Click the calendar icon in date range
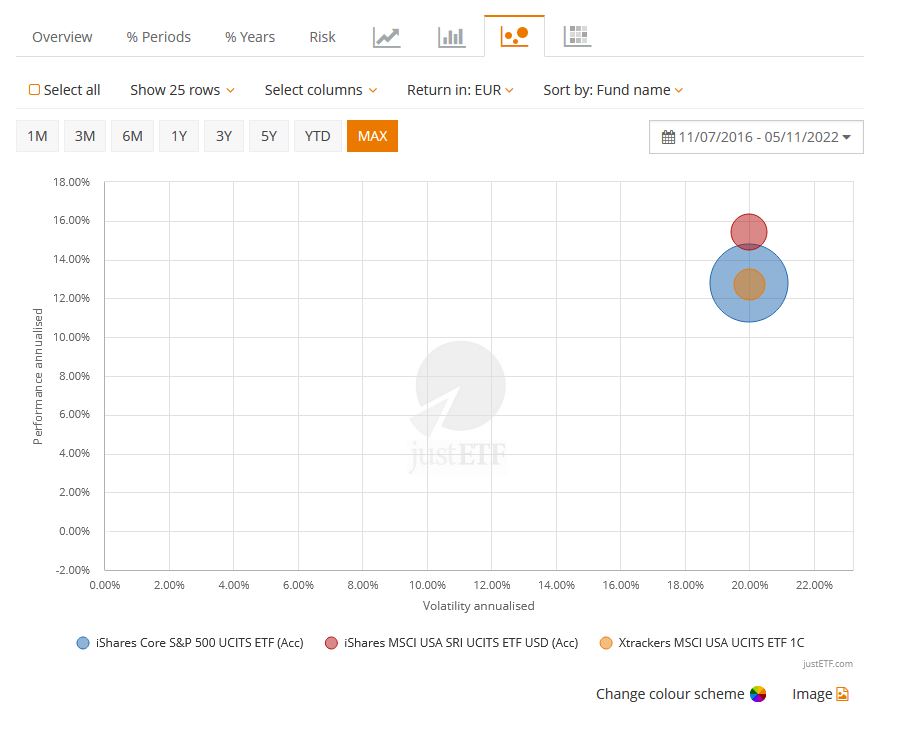 click(x=668, y=137)
